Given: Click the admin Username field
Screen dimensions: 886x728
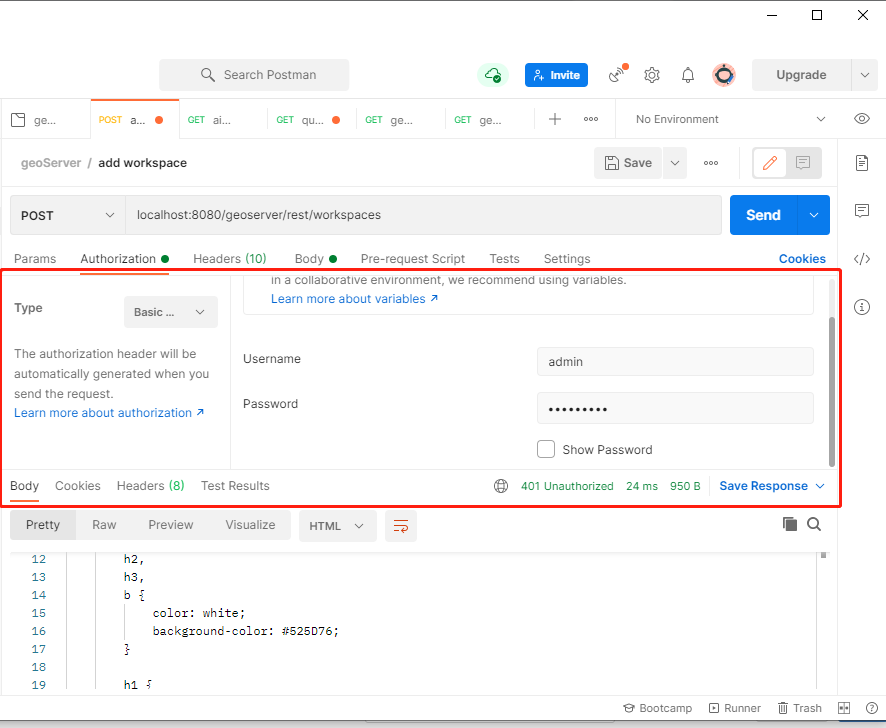Looking at the screenshot, I should pos(674,359).
